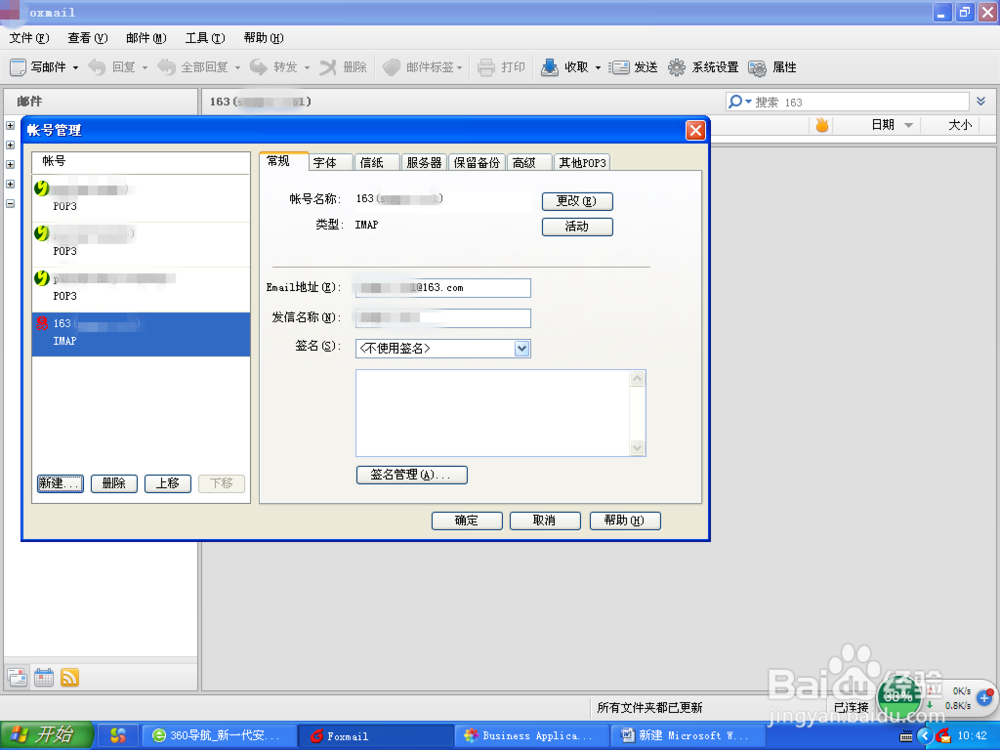Create a new account with 新建 button
This screenshot has height=750, width=1000.
coord(59,483)
